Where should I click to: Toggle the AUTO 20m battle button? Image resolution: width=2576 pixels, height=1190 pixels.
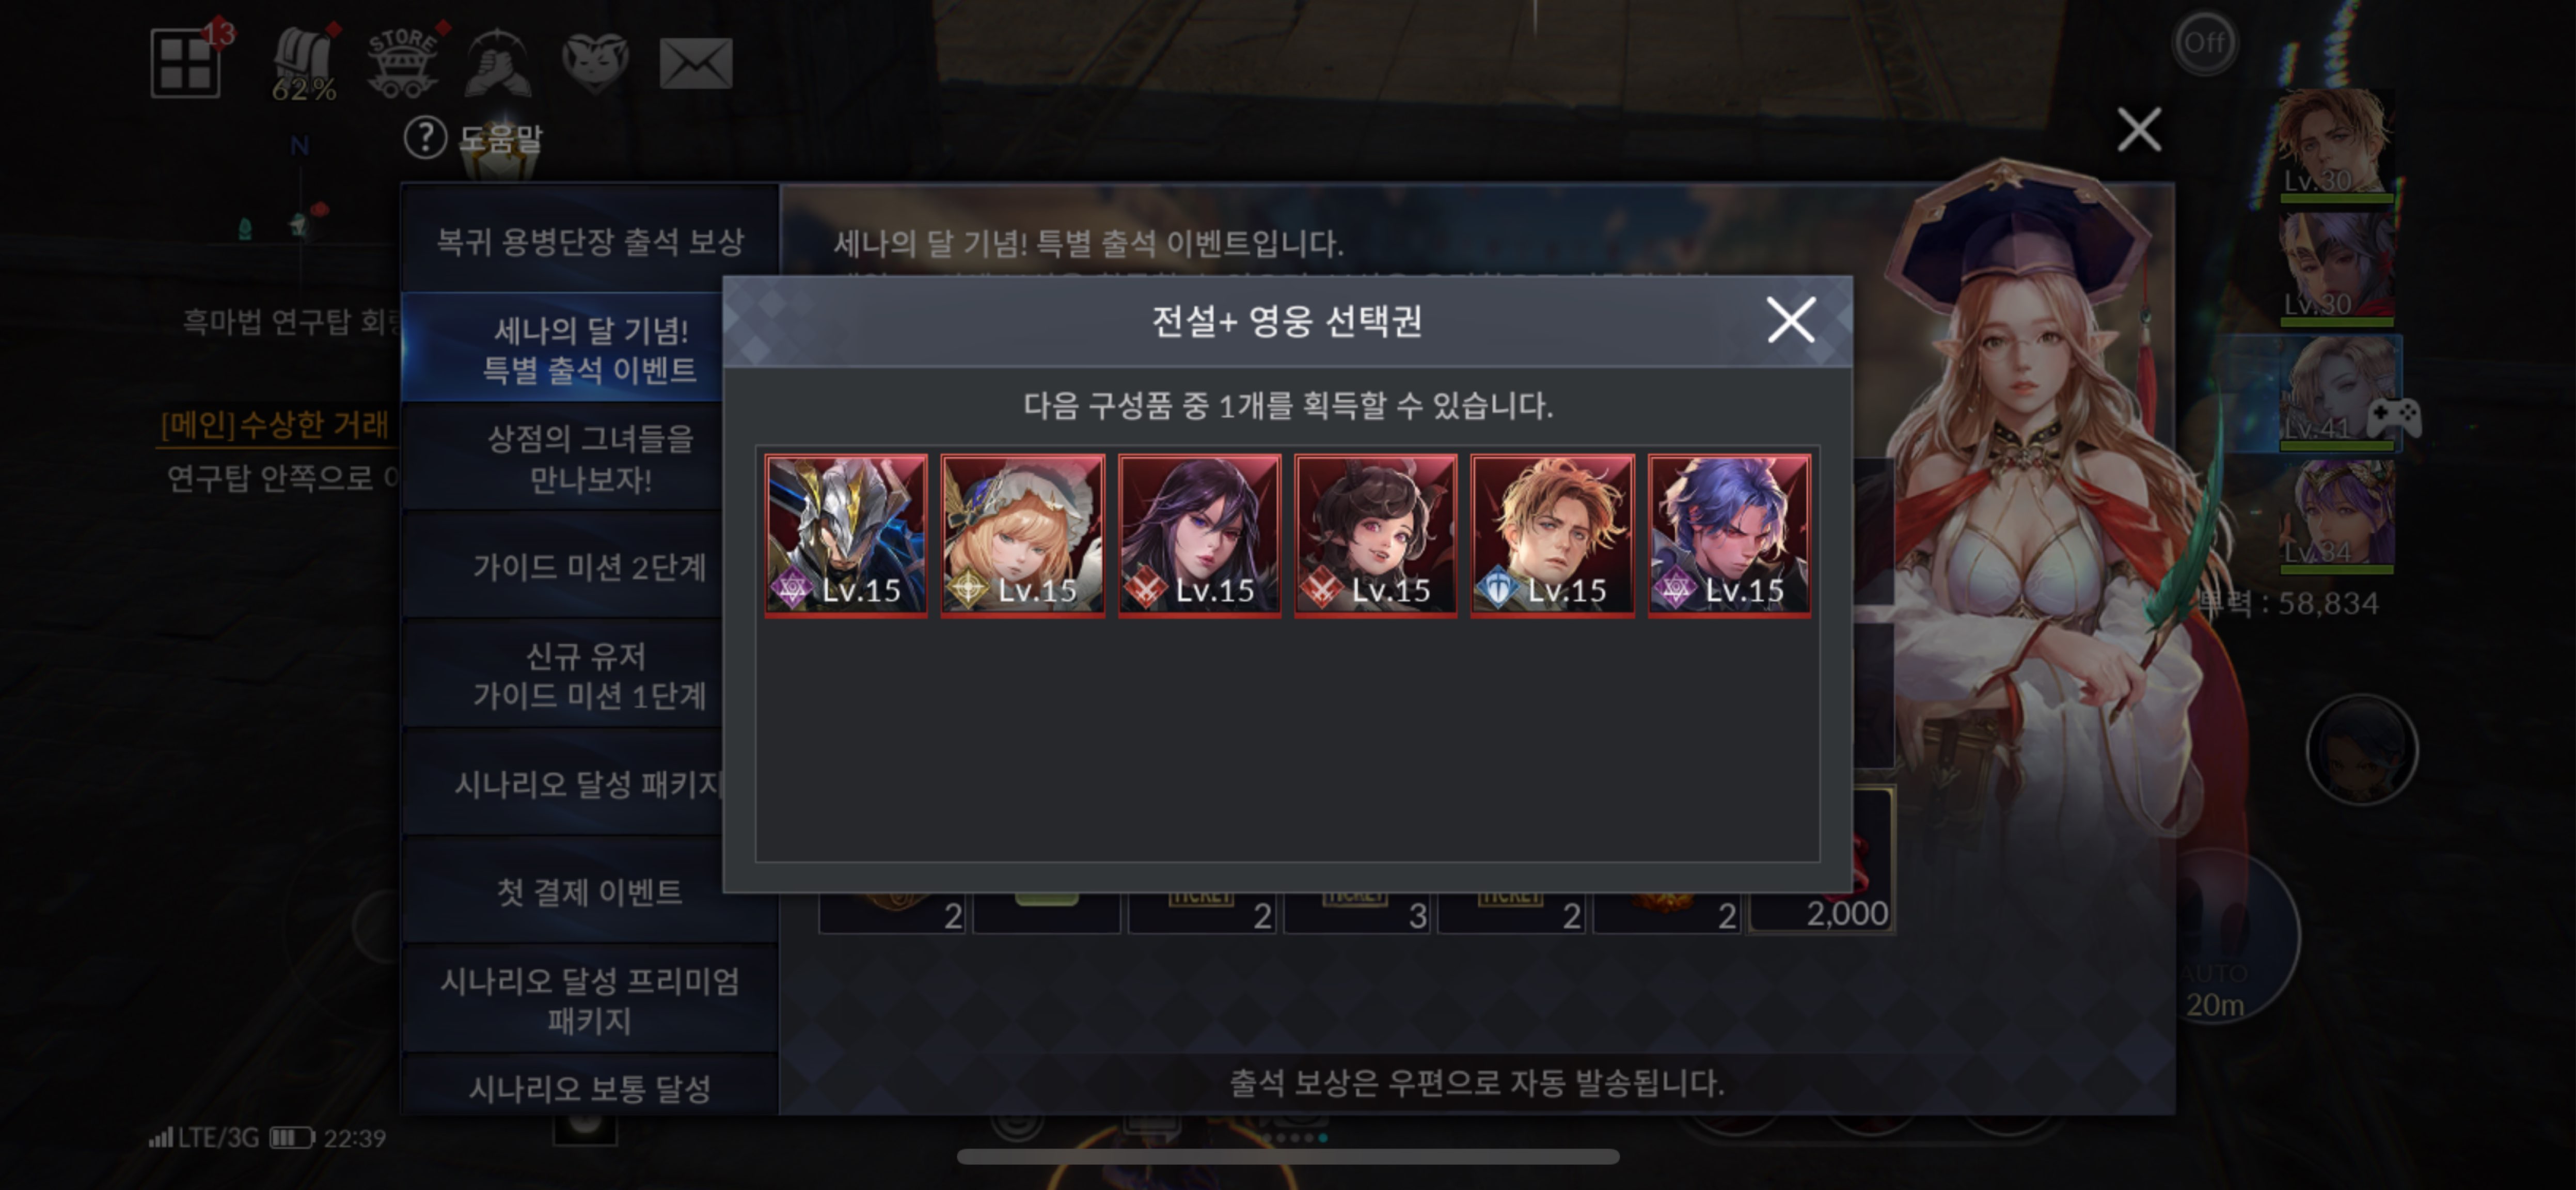click(2215, 936)
